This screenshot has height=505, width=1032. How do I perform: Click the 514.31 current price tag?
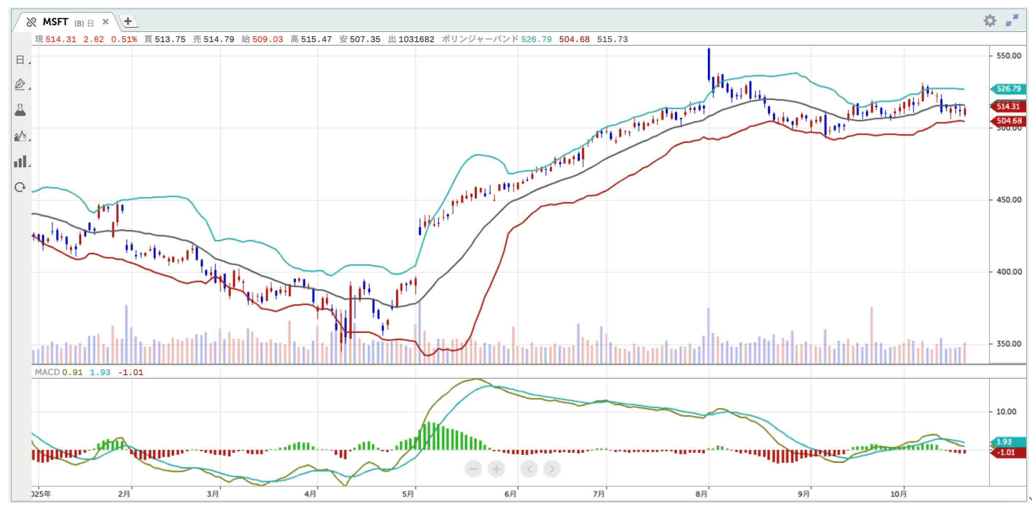tap(1008, 106)
